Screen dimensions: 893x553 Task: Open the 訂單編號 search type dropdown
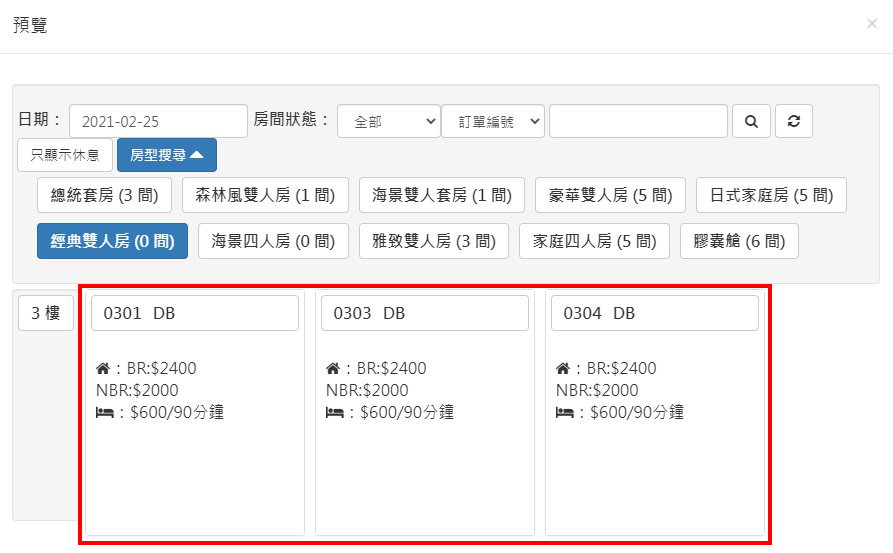coord(493,121)
